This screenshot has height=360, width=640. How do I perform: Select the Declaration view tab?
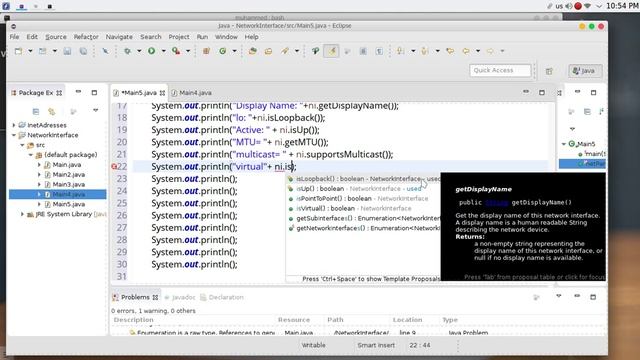click(x=222, y=297)
